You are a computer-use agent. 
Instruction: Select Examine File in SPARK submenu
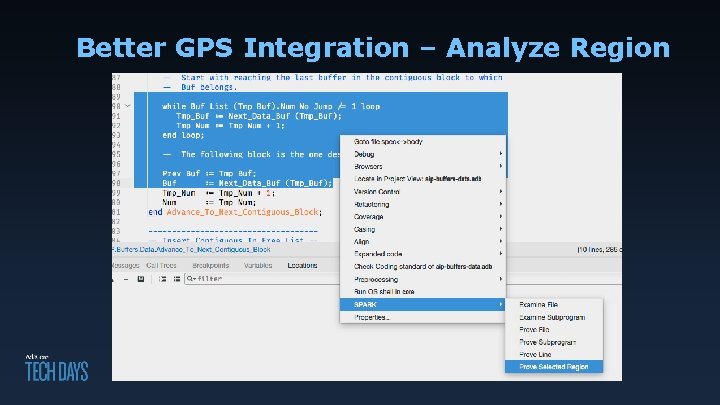click(x=554, y=305)
